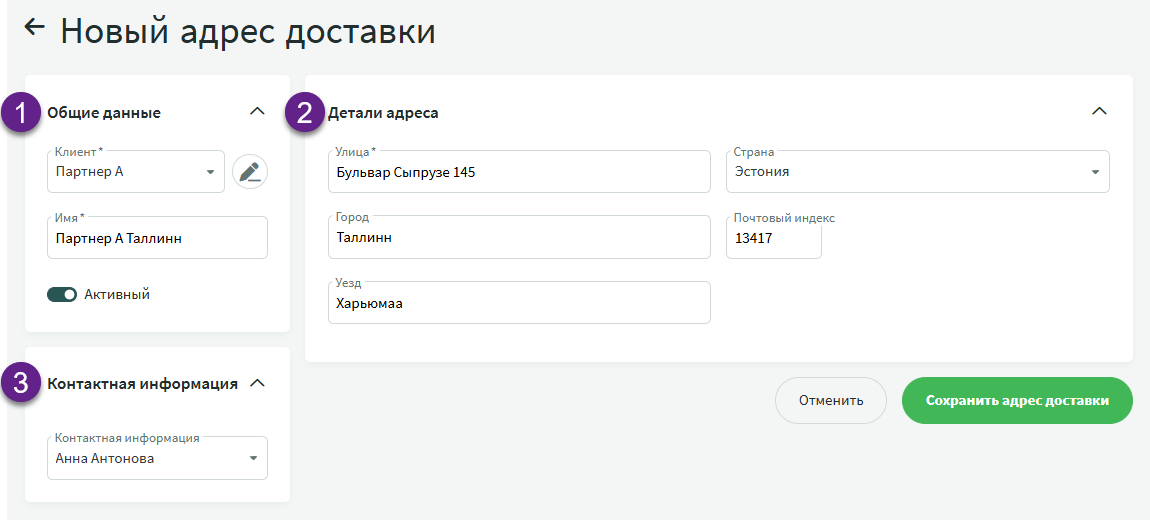Collapse the Детали адреса section

pyautogui.click(x=1099, y=111)
